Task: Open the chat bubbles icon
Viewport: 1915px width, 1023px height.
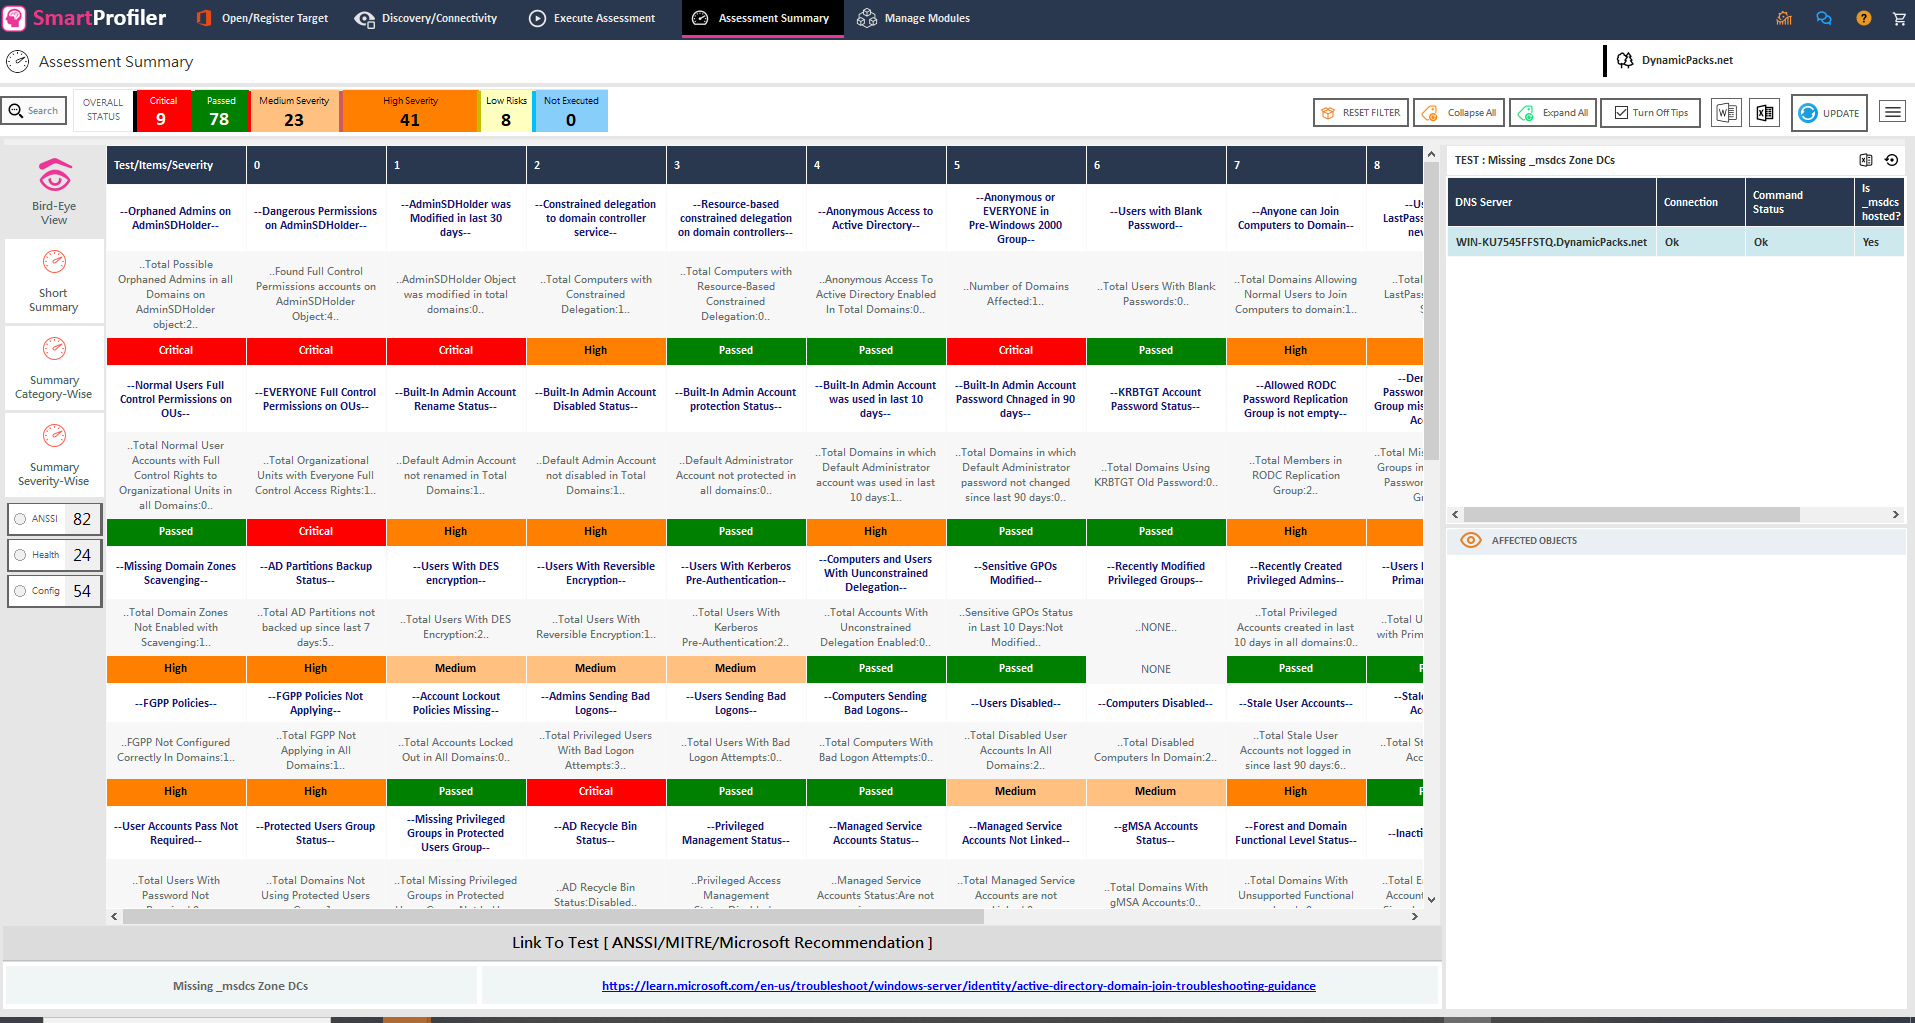Action: (1824, 18)
